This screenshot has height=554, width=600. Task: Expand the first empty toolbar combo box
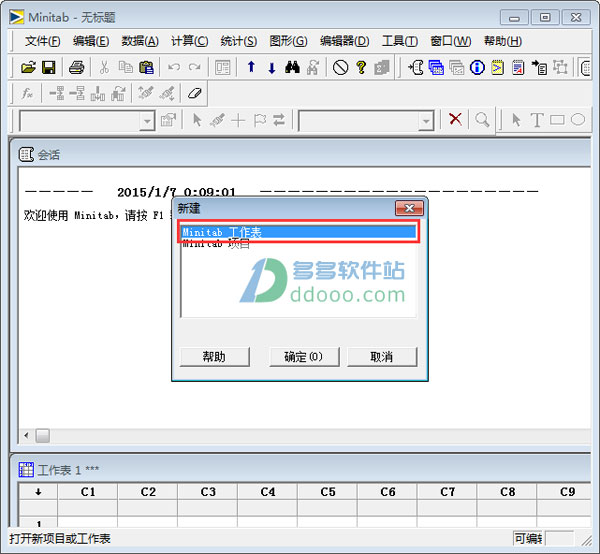(x=147, y=121)
